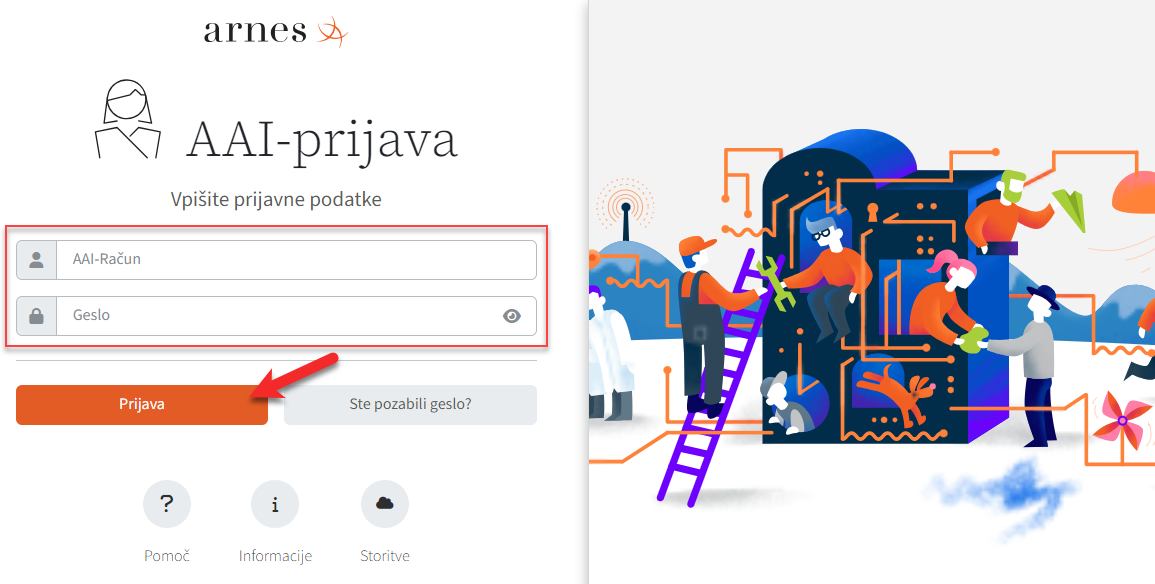Open the Informacije info icon
1155x584 pixels.
pos(275,504)
